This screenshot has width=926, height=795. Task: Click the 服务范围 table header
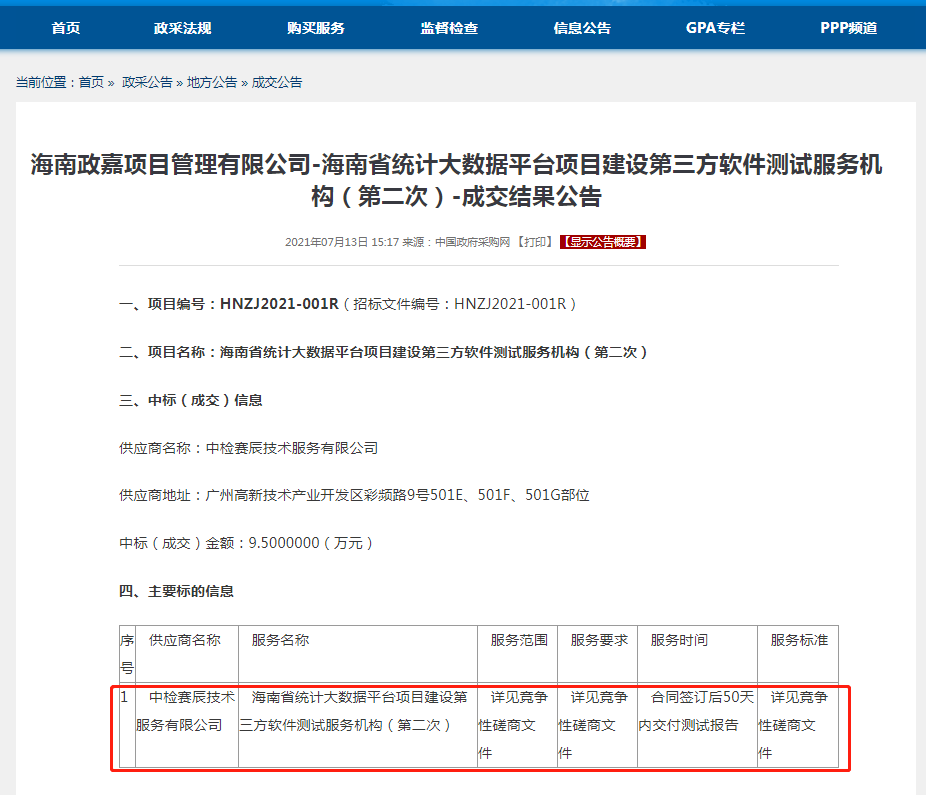coord(517,654)
